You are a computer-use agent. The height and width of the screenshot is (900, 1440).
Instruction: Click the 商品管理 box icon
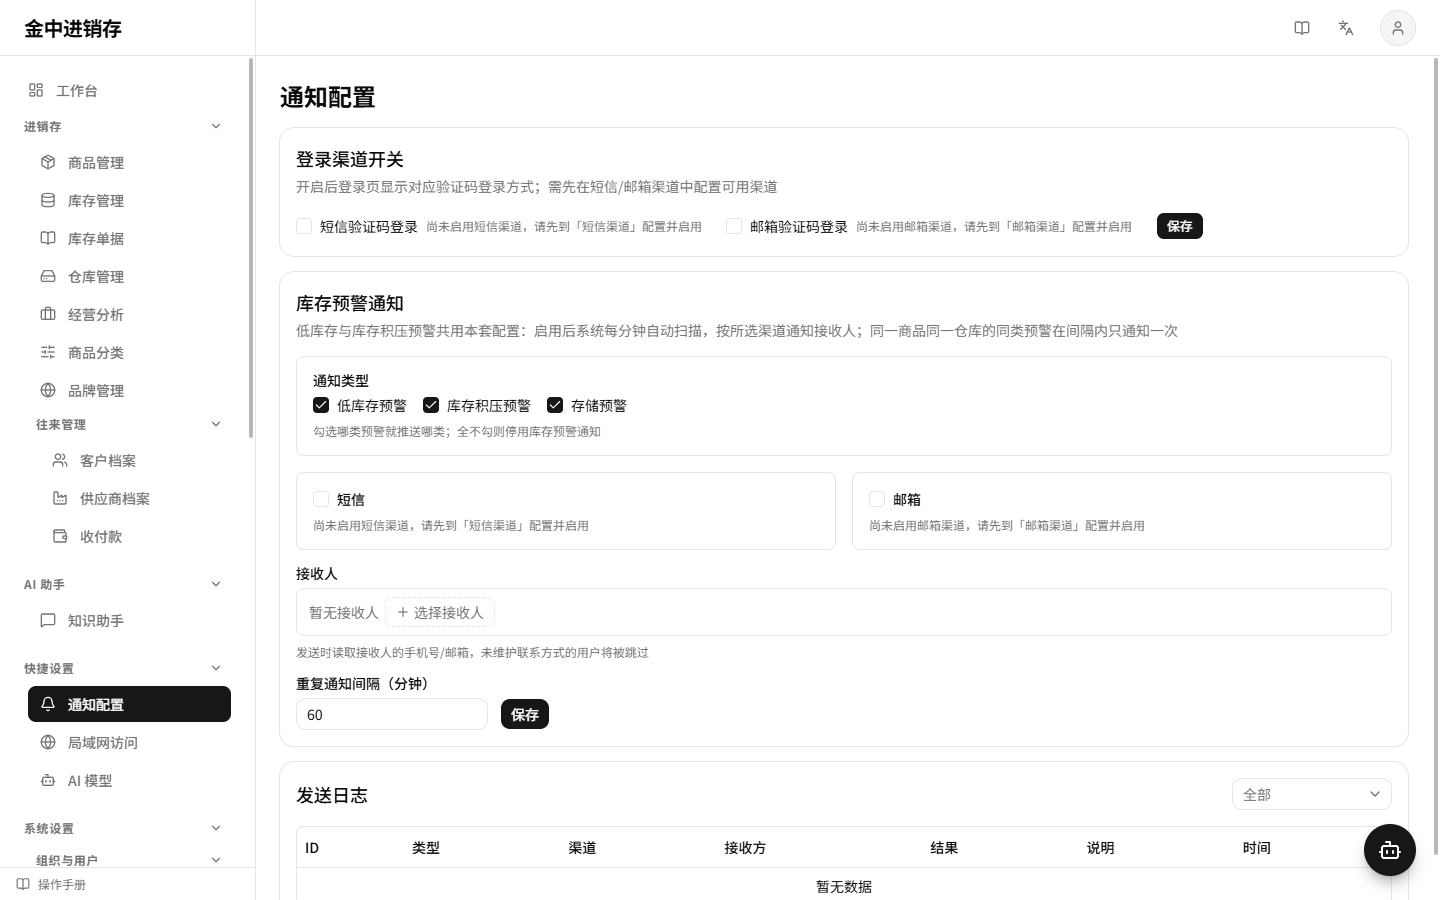(x=48, y=162)
